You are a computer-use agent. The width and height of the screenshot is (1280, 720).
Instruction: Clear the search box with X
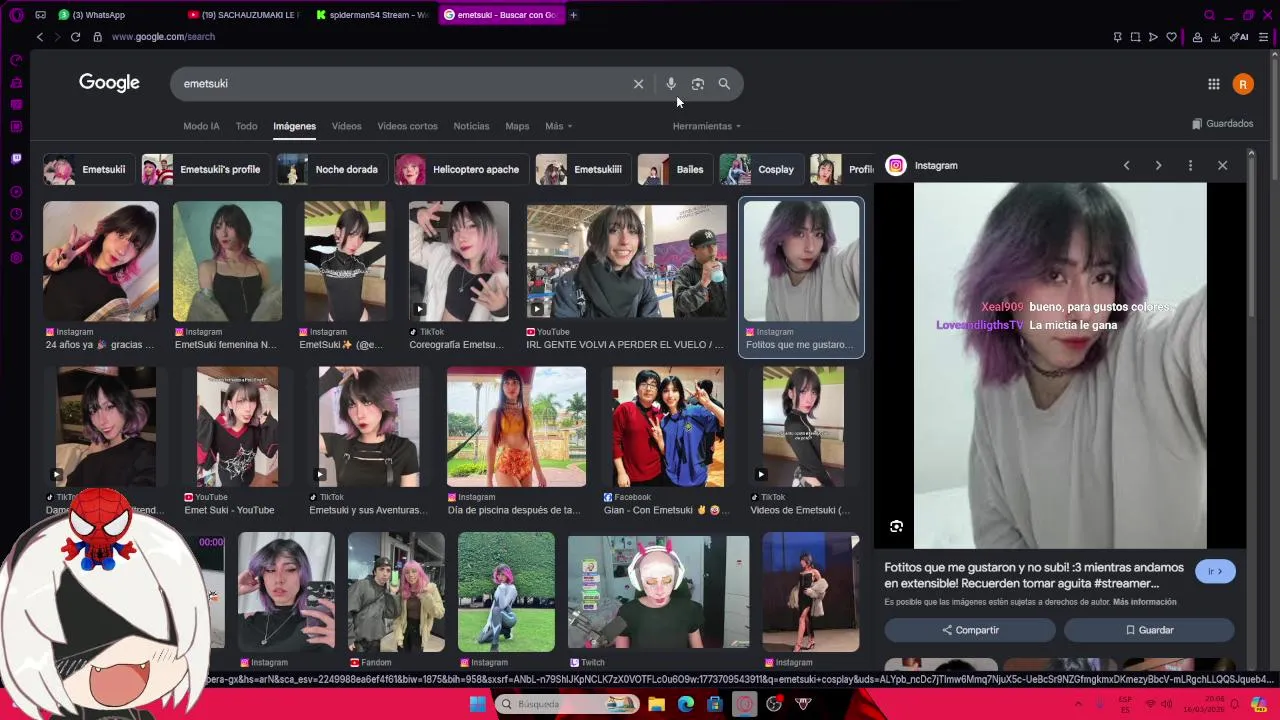click(638, 84)
